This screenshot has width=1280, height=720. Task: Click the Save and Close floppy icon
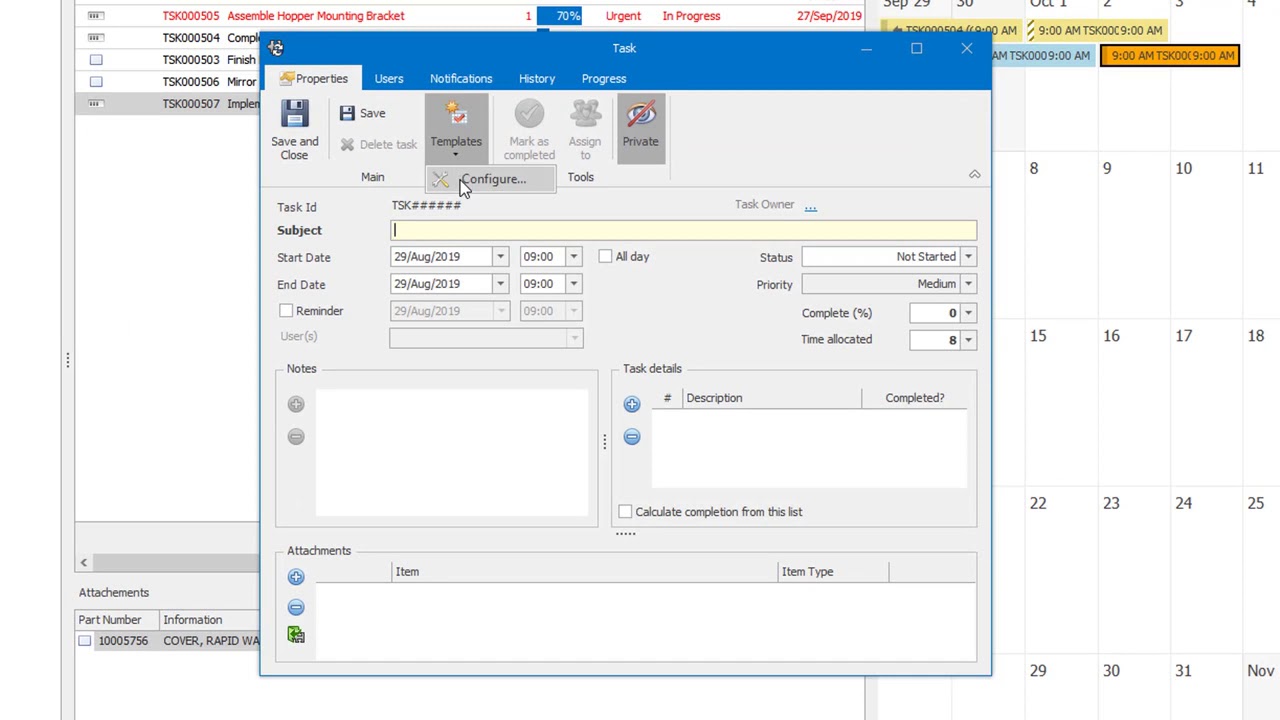tap(294, 114)
